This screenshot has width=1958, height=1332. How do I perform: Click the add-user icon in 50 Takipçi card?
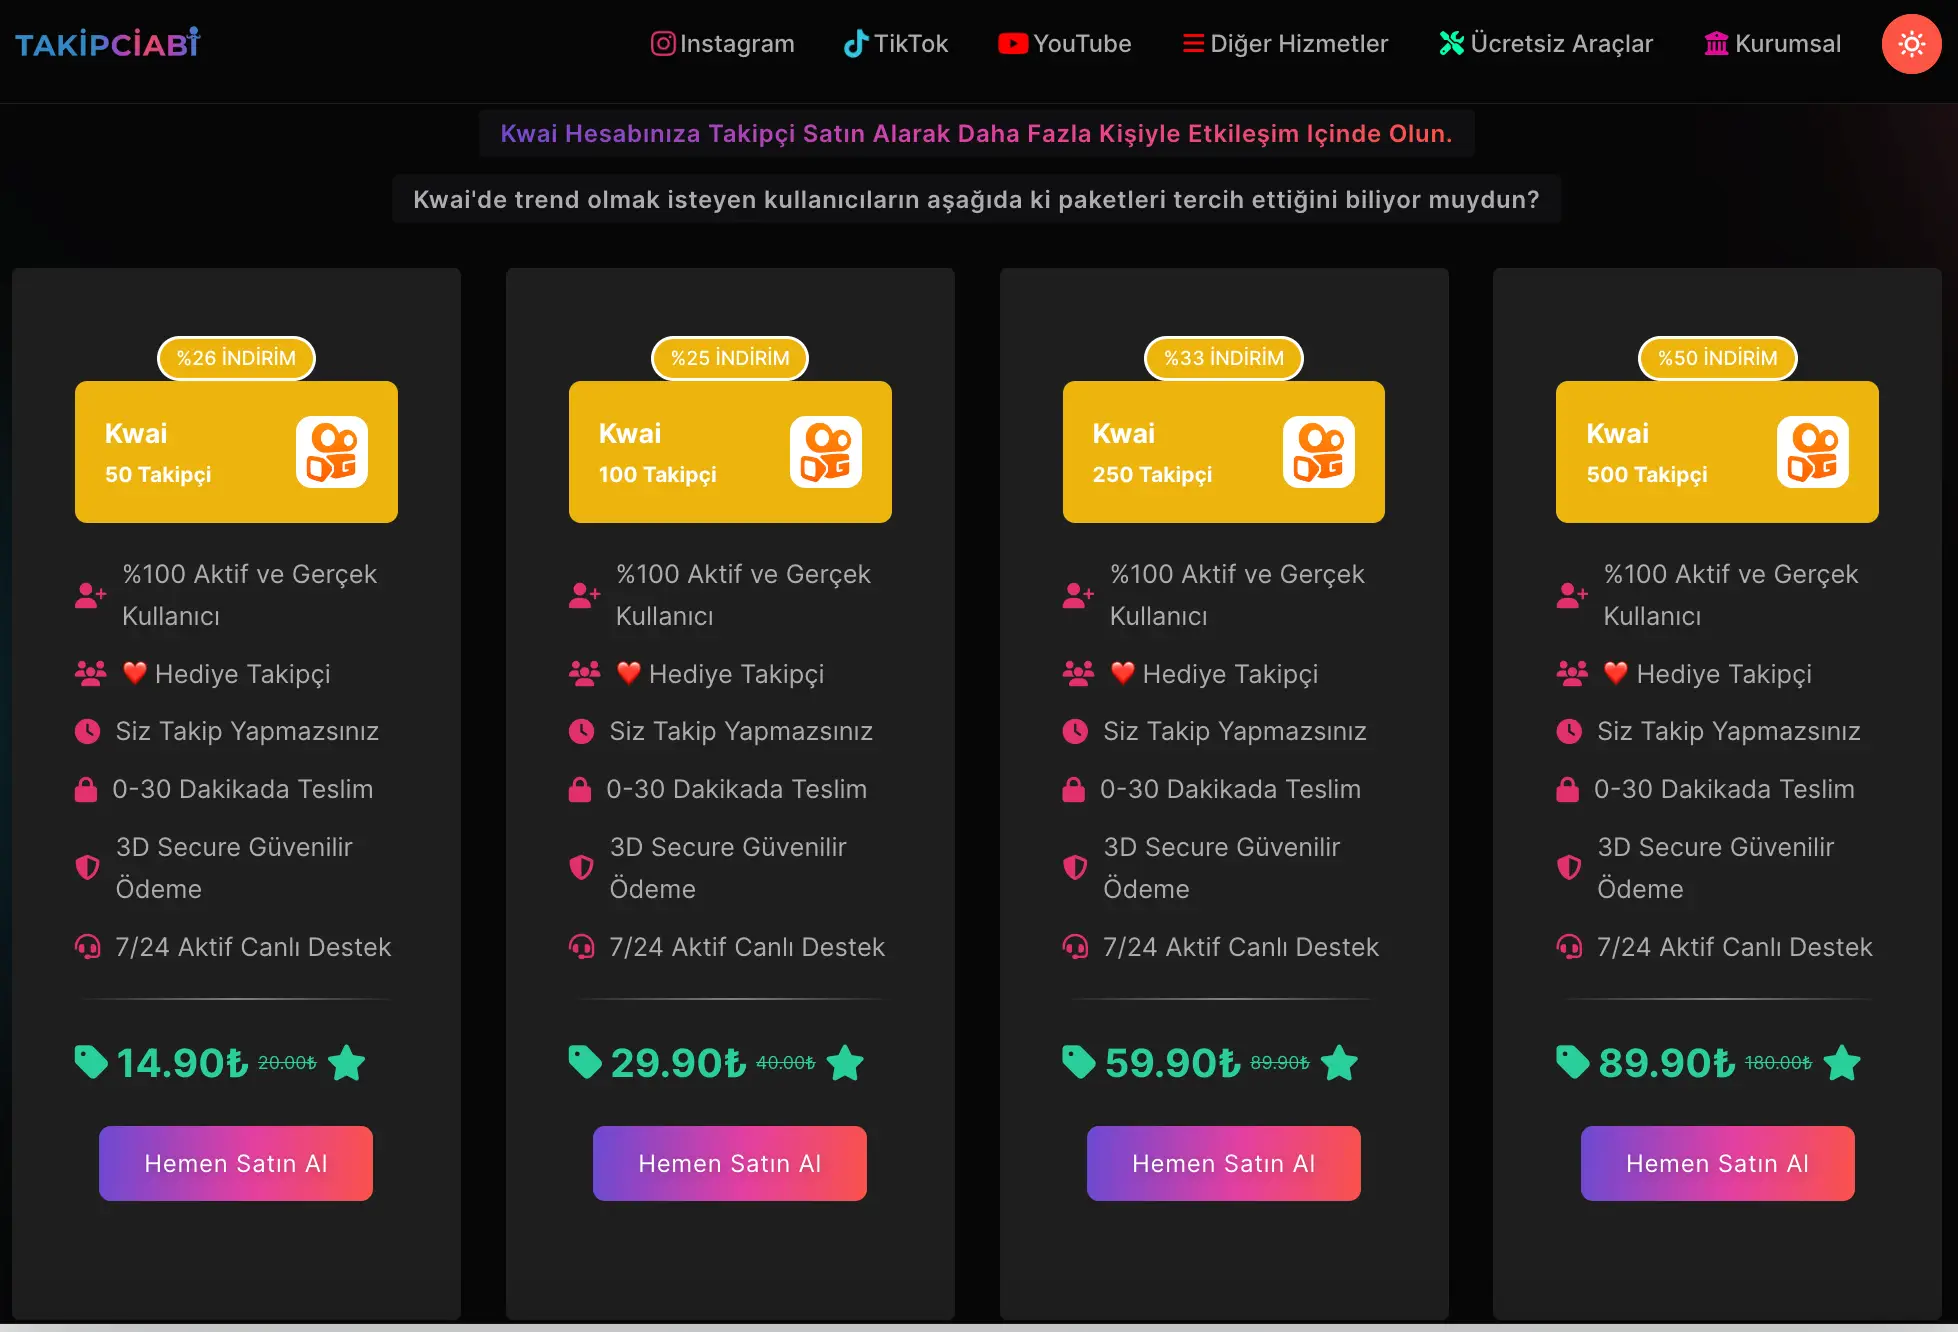(x=90, y=595)
